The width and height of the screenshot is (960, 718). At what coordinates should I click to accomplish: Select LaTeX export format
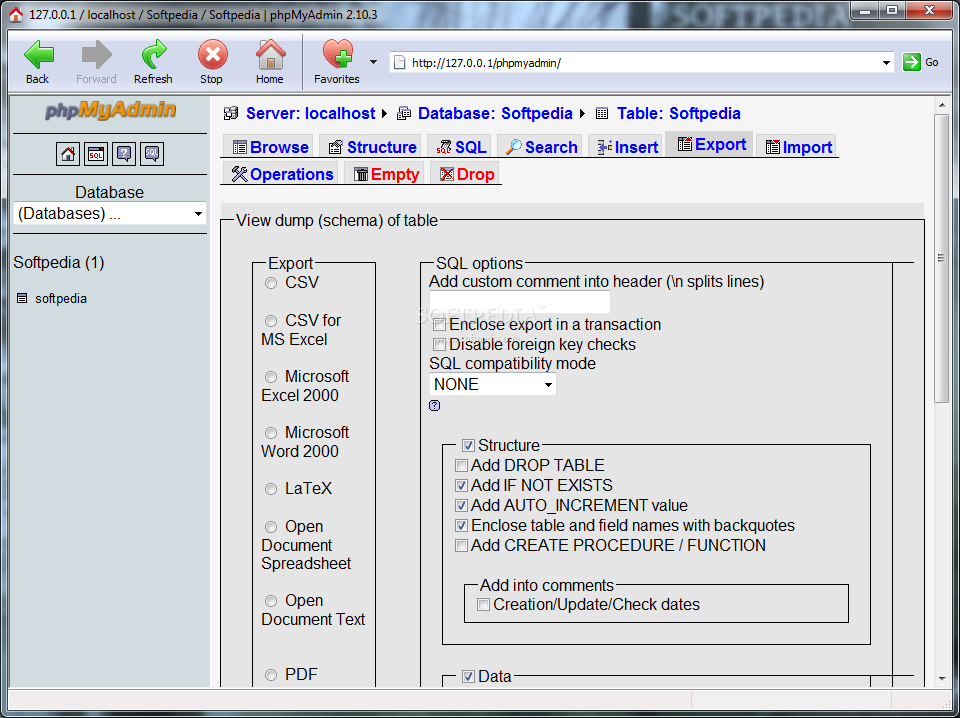271,489
